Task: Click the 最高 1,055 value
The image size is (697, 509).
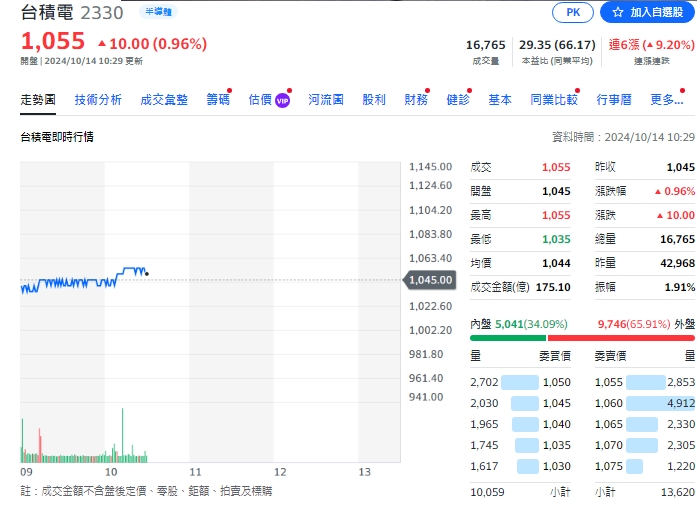Action: pyautogui.click(x=556, y=215)
